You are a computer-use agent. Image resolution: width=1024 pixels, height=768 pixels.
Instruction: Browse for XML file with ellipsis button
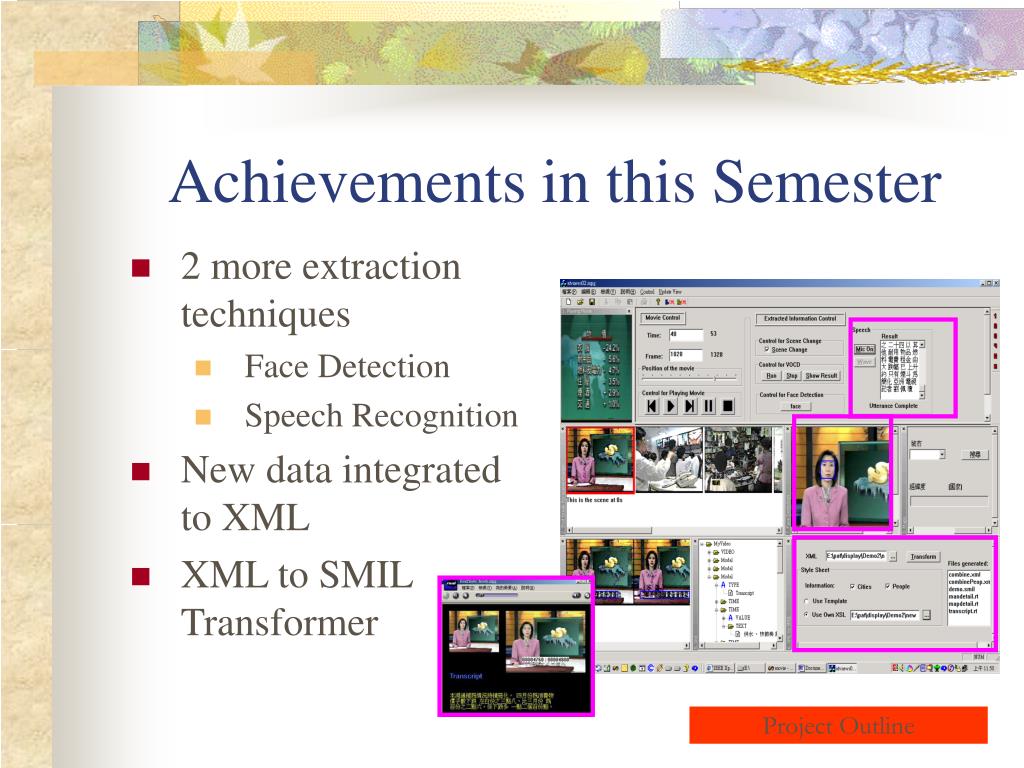pos(893,556)
